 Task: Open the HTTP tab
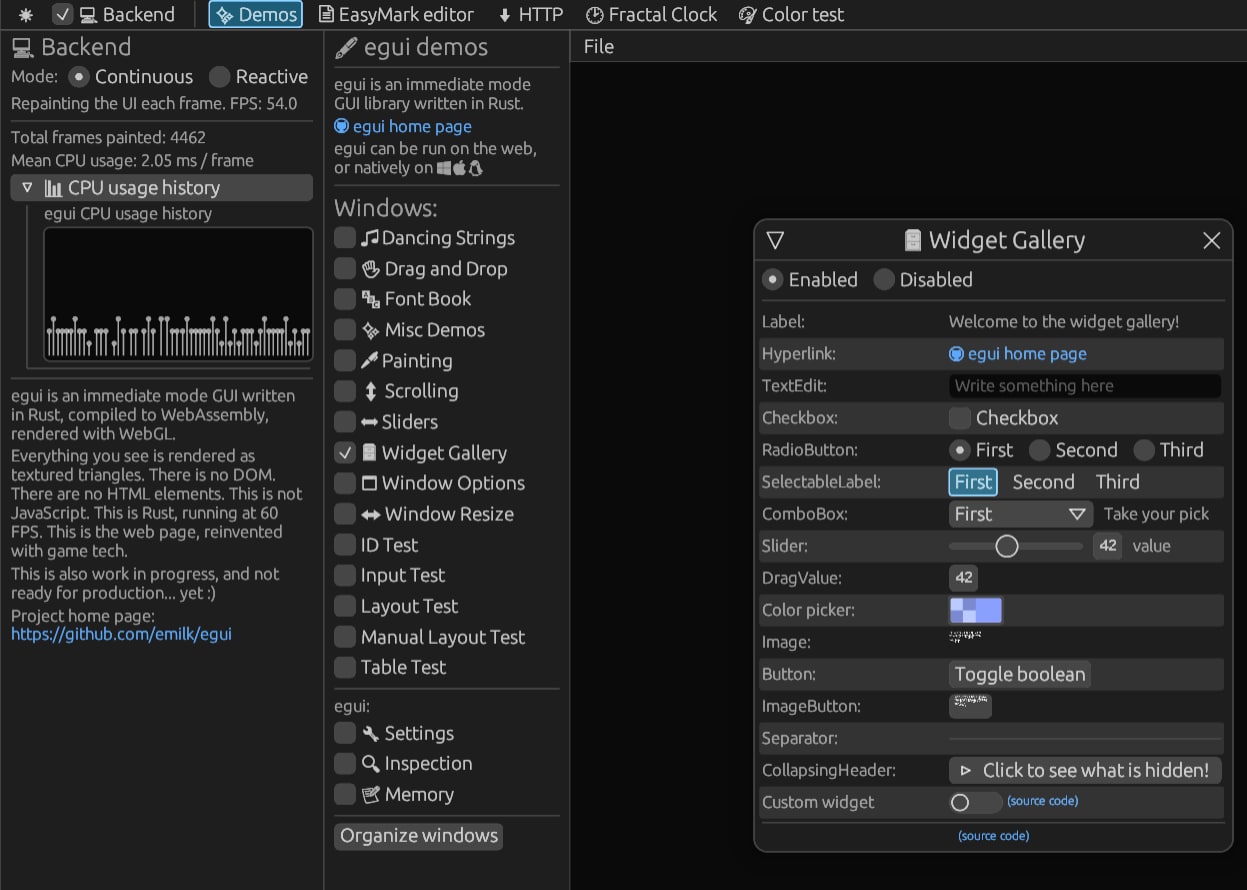(x=530, y=14)
